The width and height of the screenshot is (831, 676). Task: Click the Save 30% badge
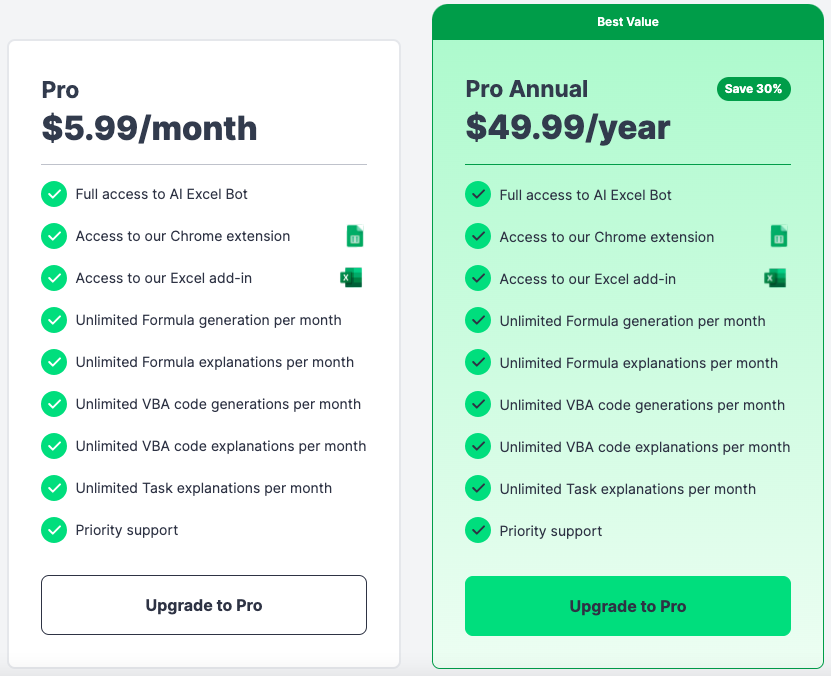point(754,89)
